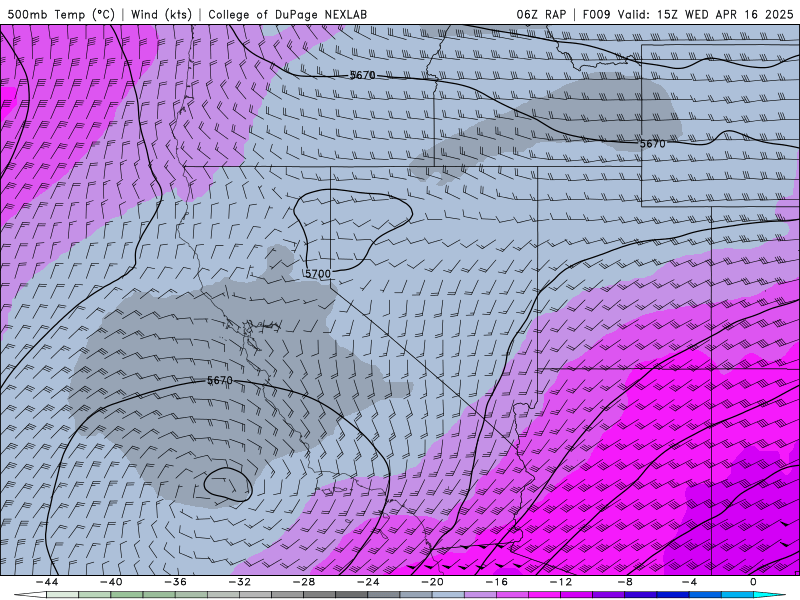Click the "-44" color scale label
Image resolution: width=800 pixels, height=600 pixels.
pos(47,582)
